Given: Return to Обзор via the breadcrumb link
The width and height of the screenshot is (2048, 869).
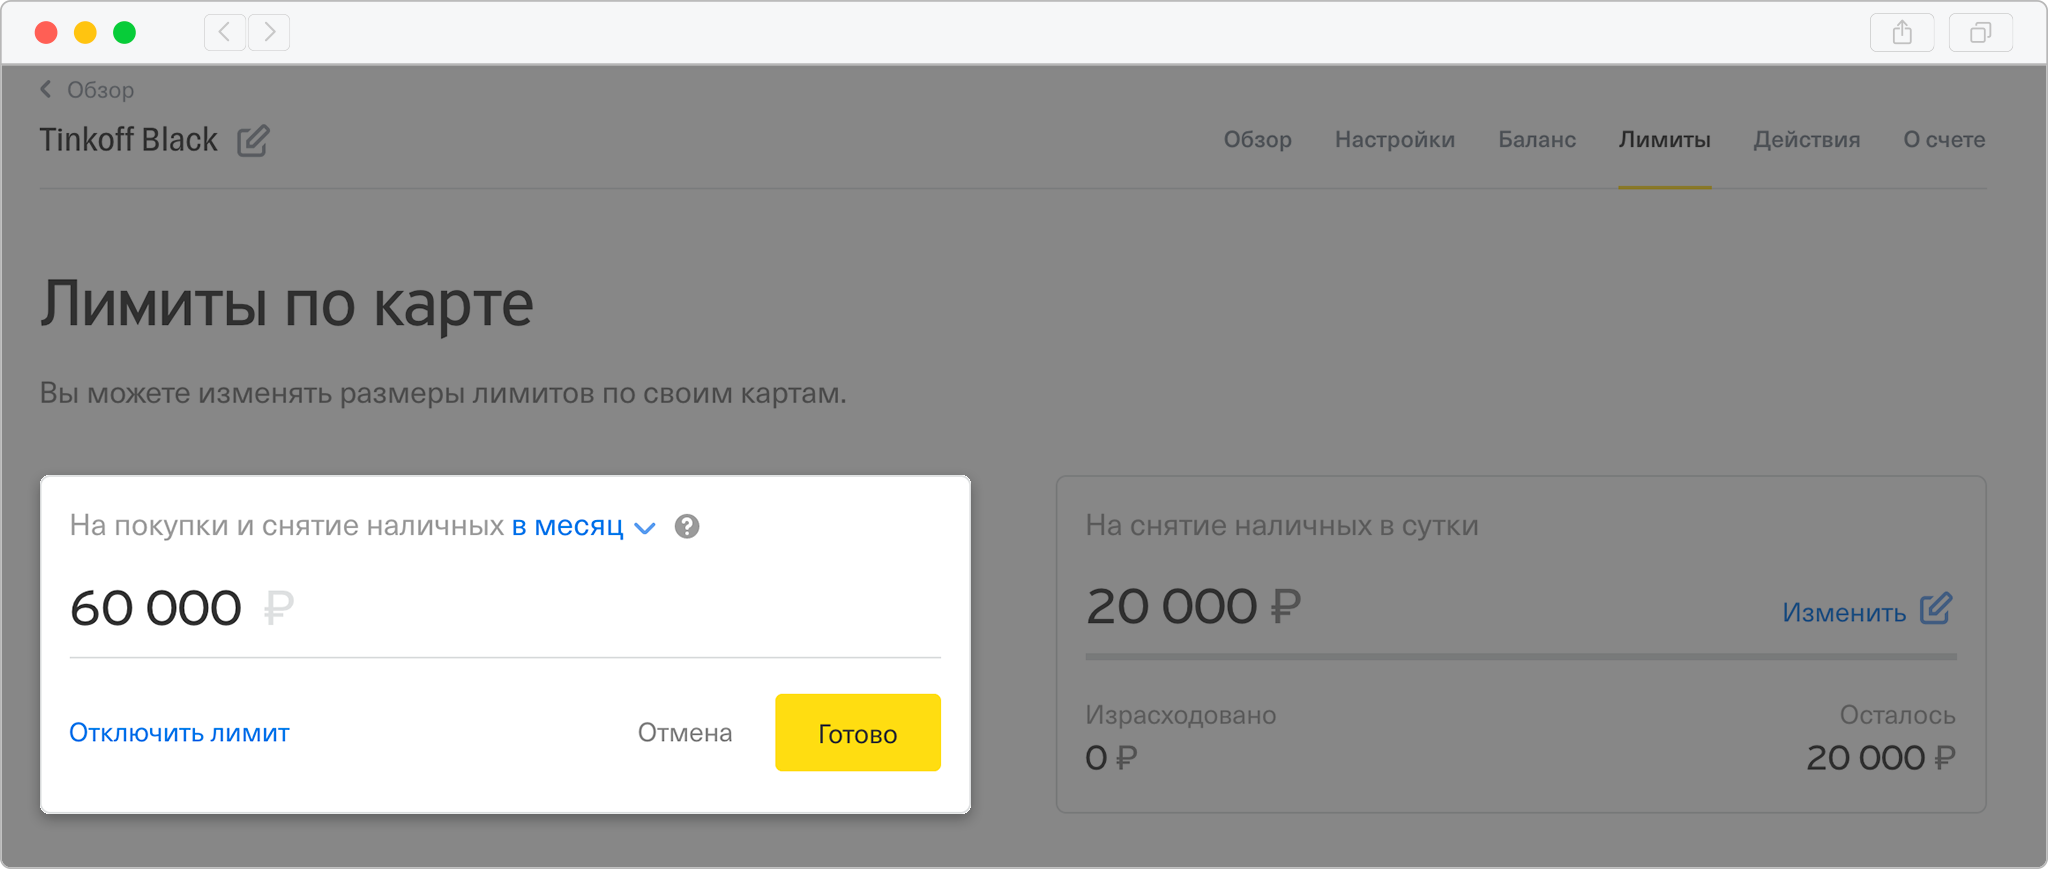Looking at the screenshot, I should pyautogui.click(x=100, y=90).
